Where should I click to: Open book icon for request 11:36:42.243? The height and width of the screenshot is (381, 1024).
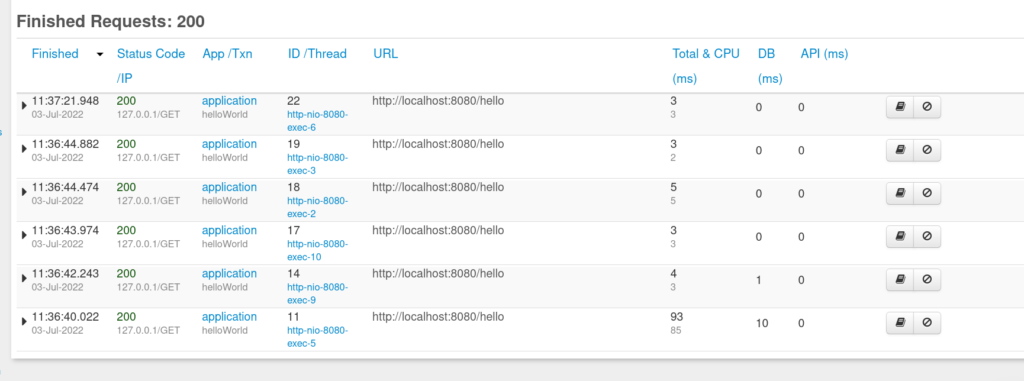(900, 280)
